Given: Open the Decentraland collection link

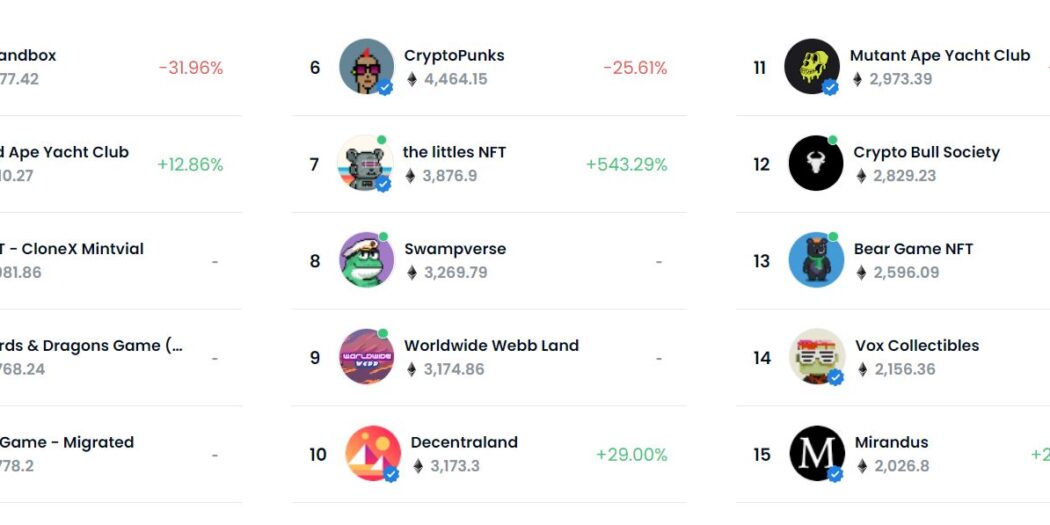Looking at the screenshot, I should [464, 443].
